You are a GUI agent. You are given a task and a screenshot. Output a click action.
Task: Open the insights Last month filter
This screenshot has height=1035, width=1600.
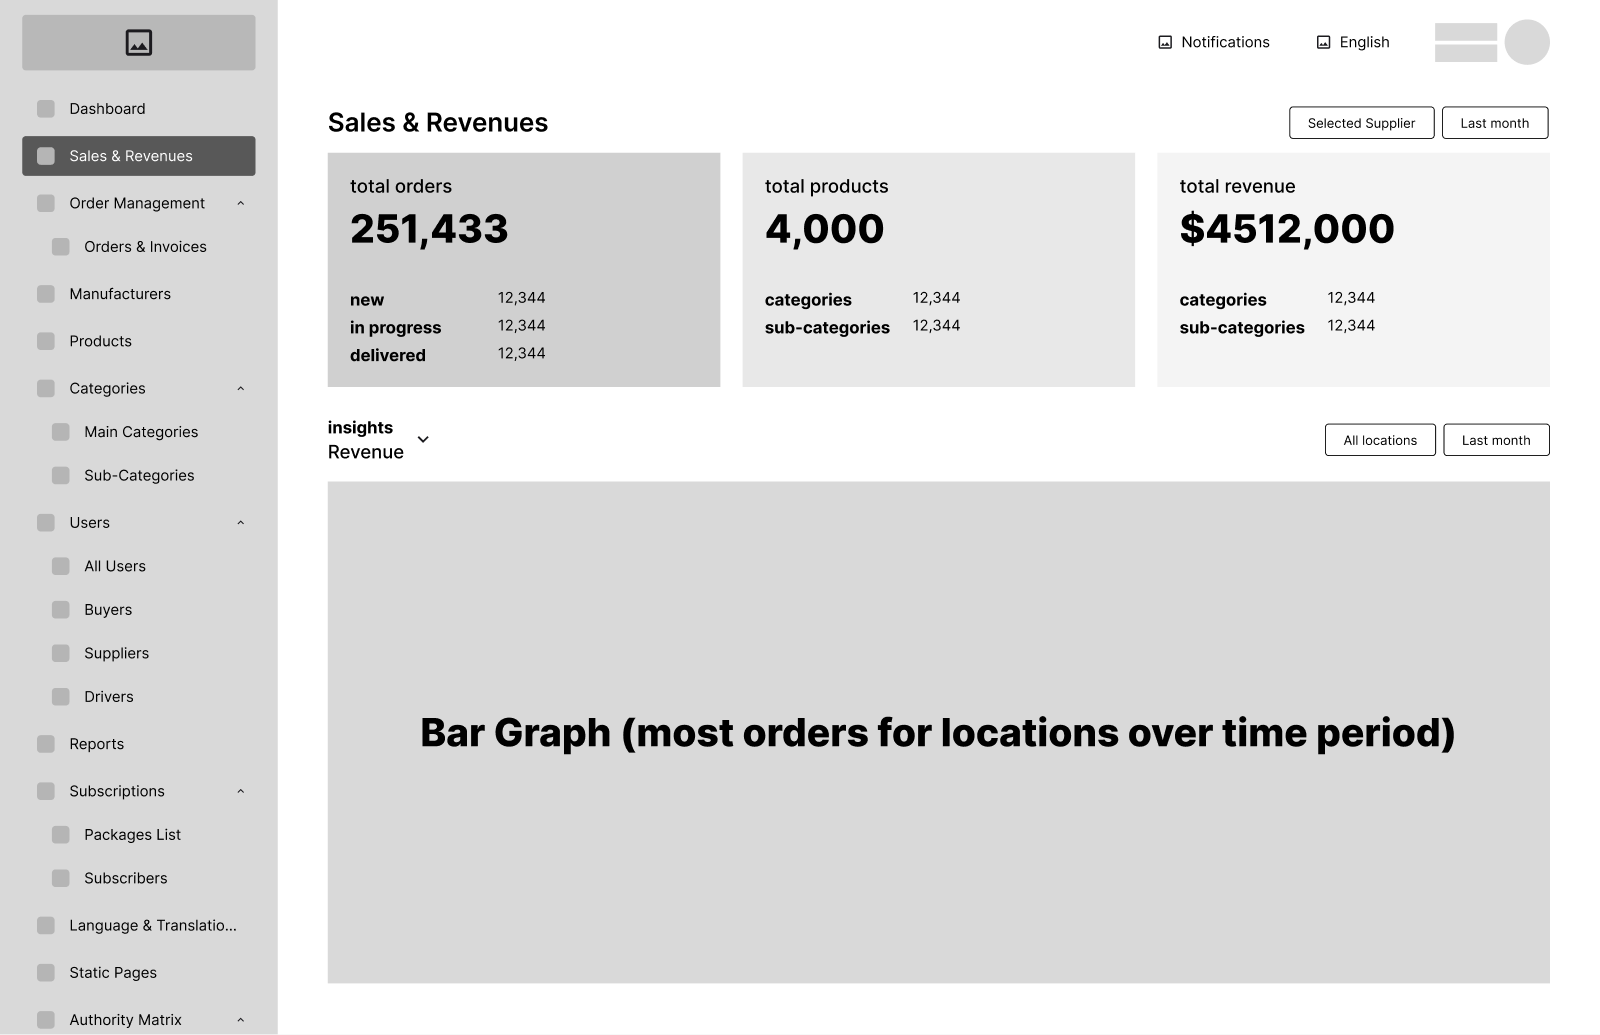click(1496, 440)
